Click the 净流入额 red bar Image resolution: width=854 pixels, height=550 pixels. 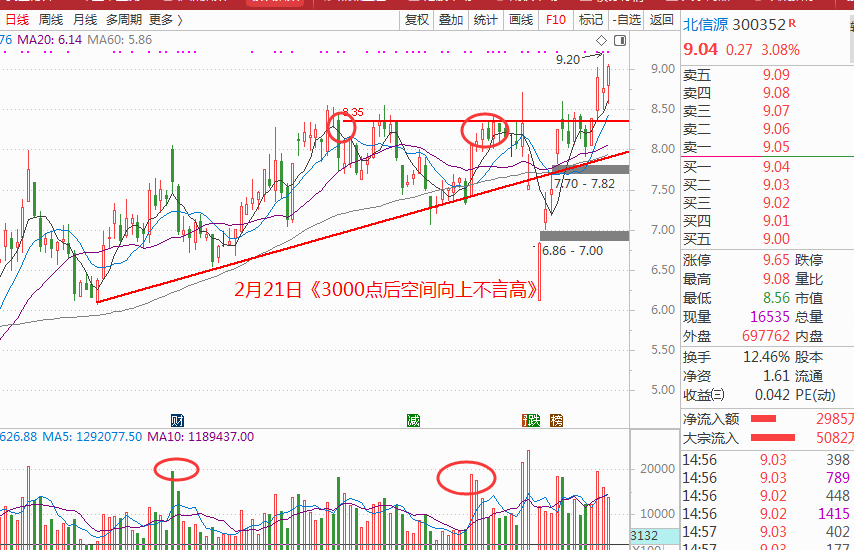pos(763,419)
